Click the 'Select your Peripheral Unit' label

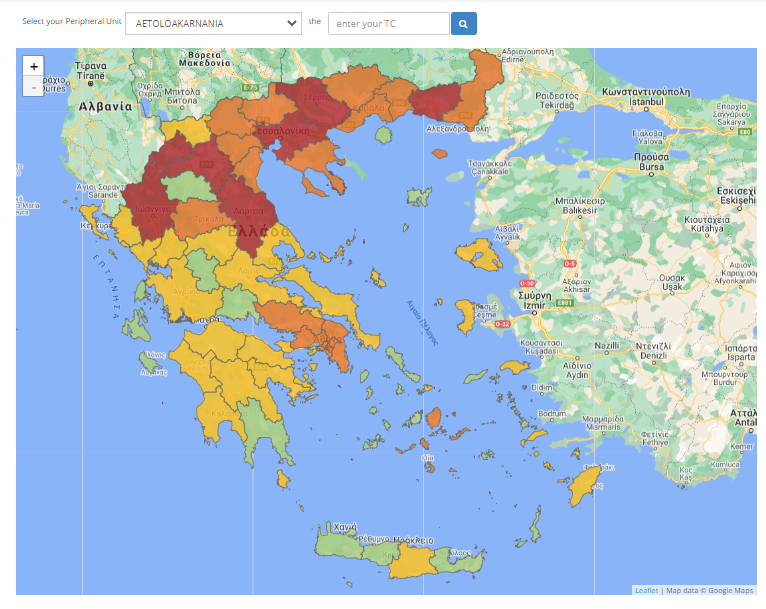click(71, 21)
